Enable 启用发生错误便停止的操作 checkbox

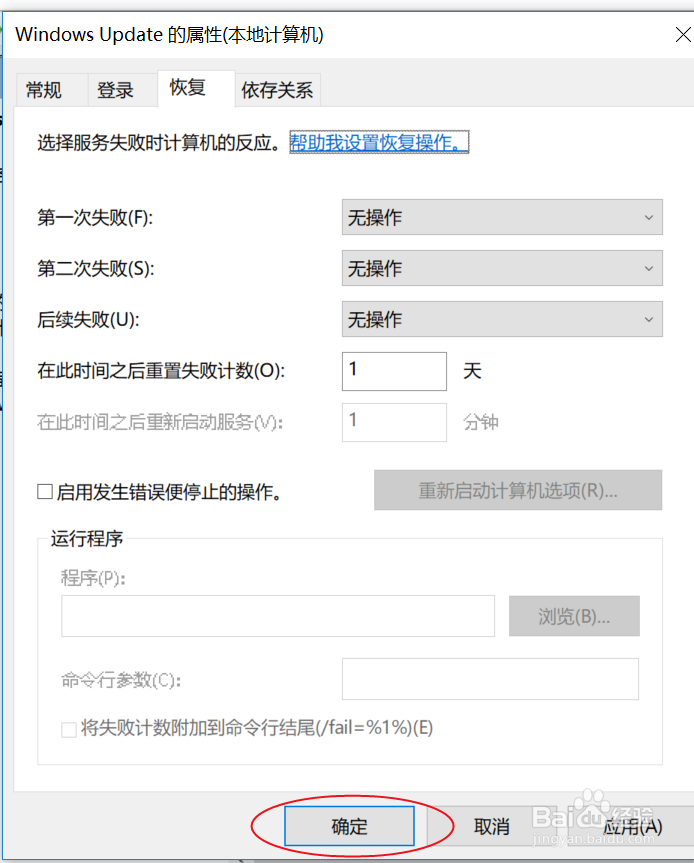click(45, 491)
